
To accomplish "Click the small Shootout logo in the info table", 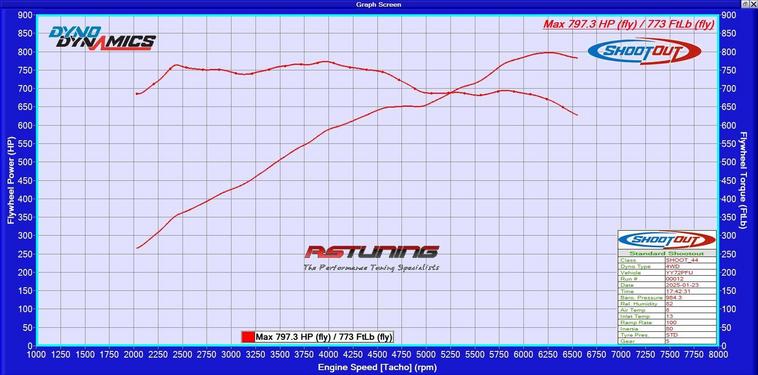I will point(667,240).
